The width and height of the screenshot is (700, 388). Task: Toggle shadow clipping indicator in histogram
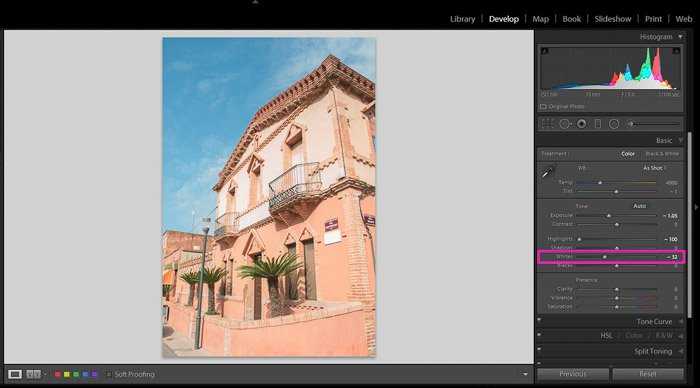(545, 51)
